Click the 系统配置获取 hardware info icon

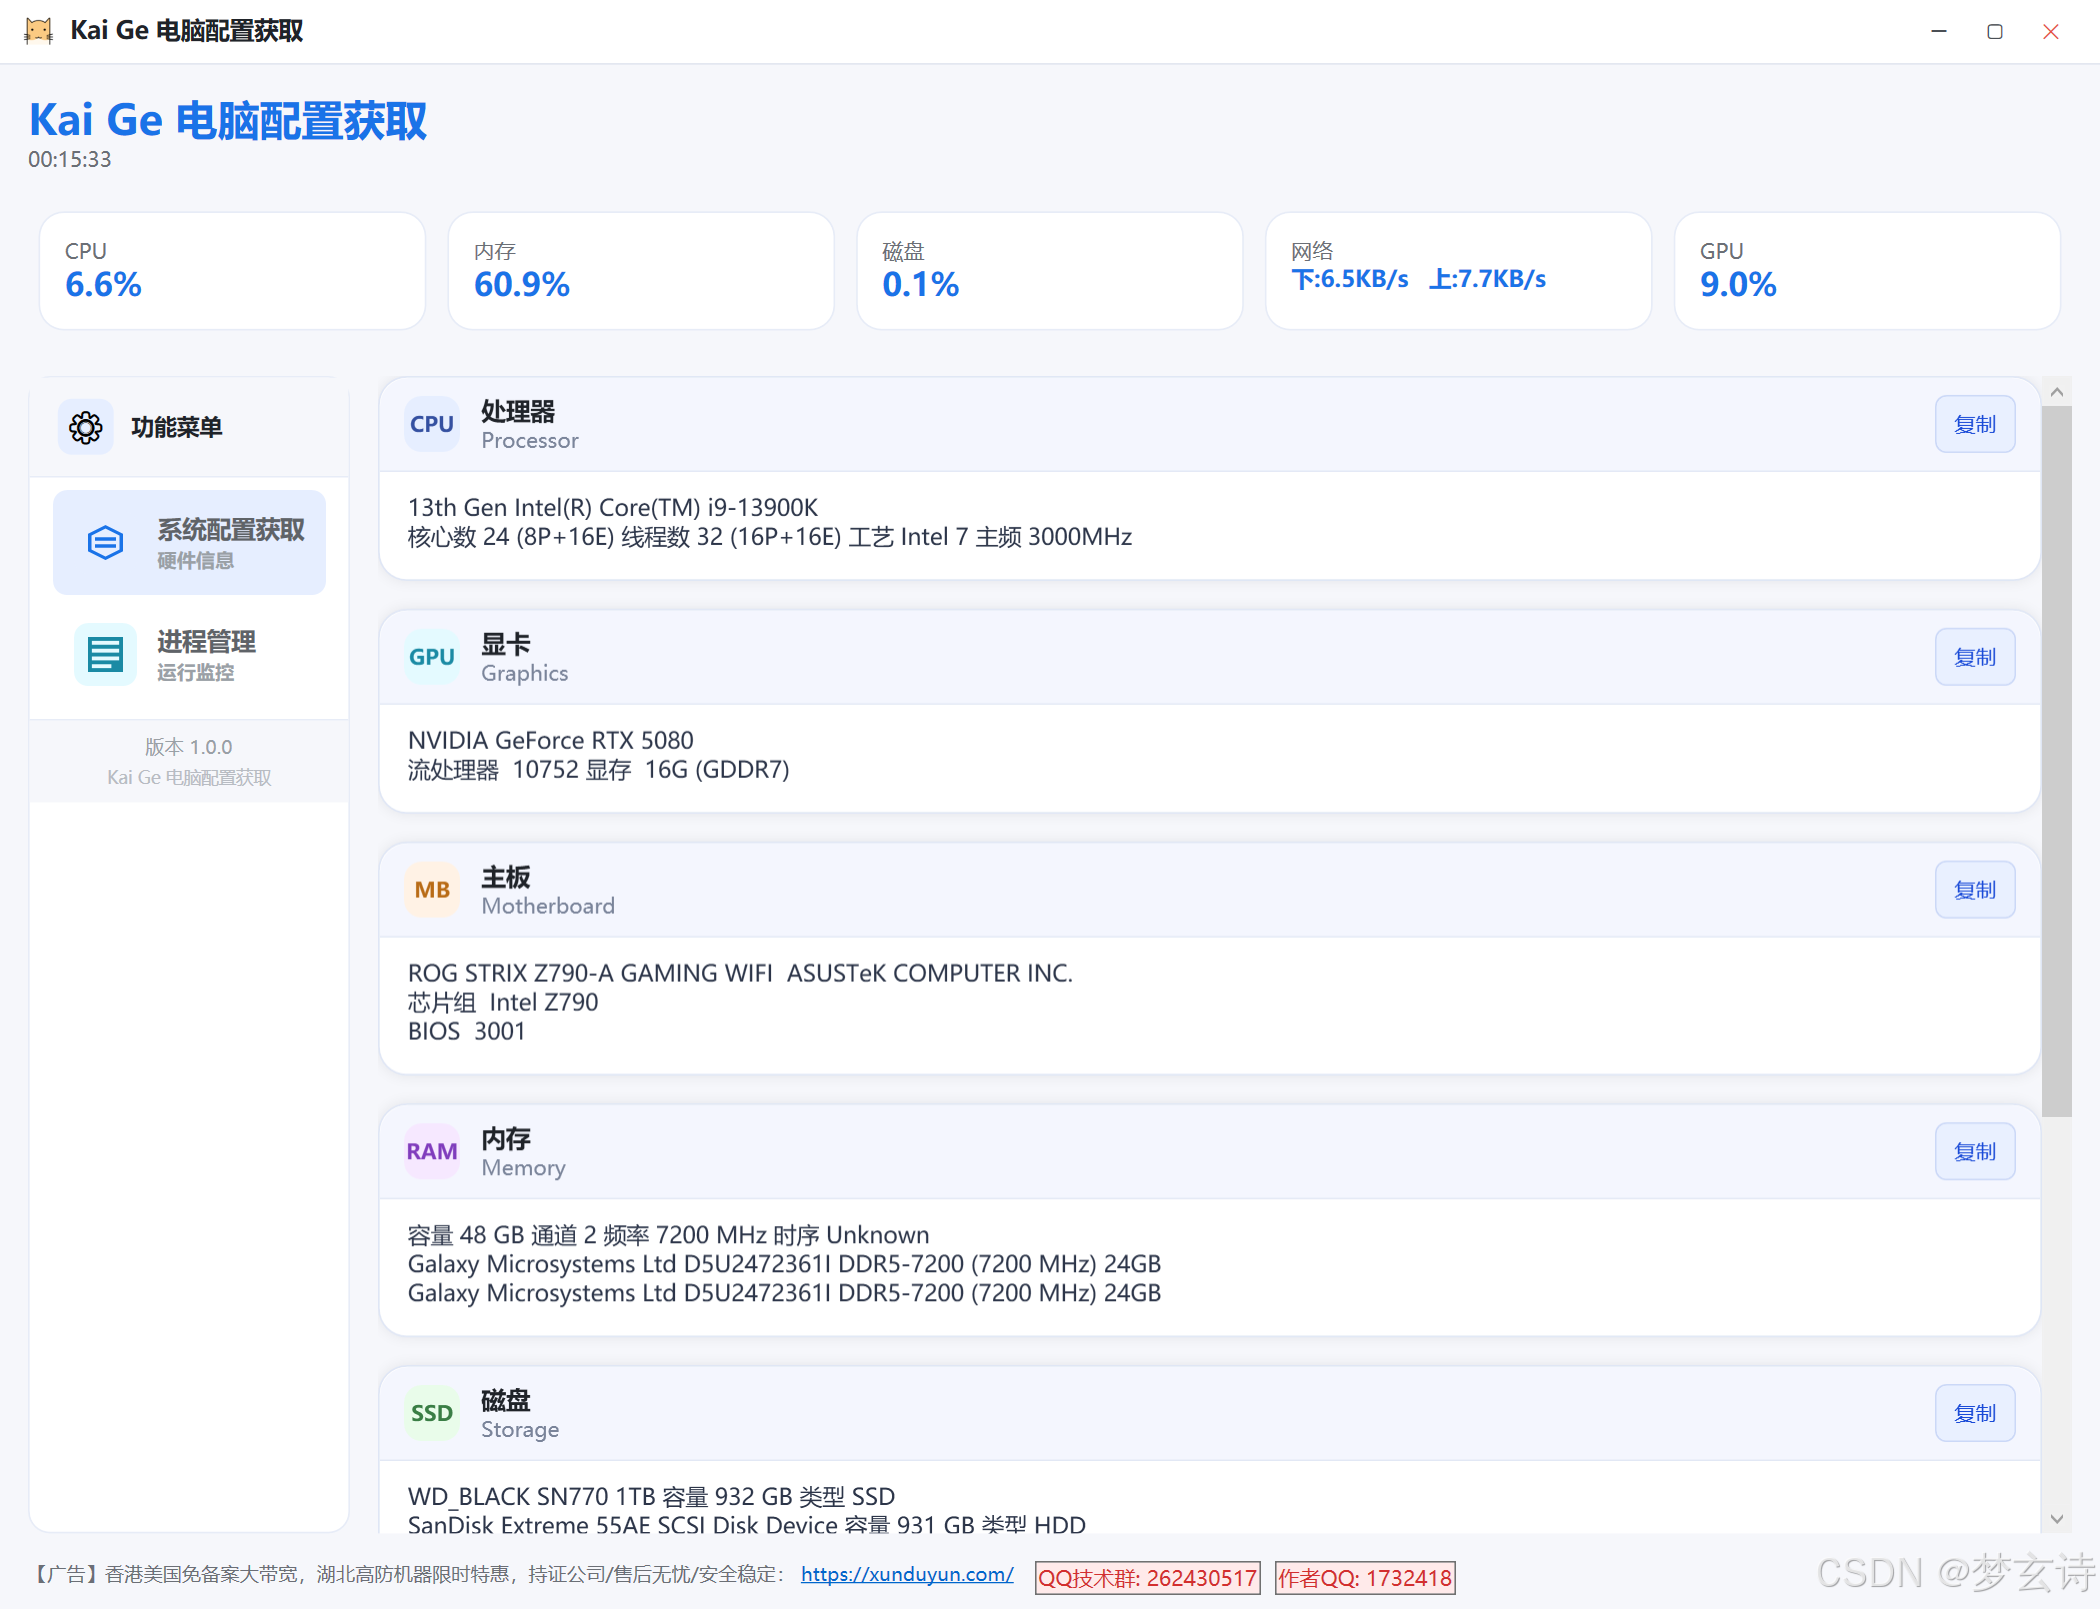pos(105,542)
